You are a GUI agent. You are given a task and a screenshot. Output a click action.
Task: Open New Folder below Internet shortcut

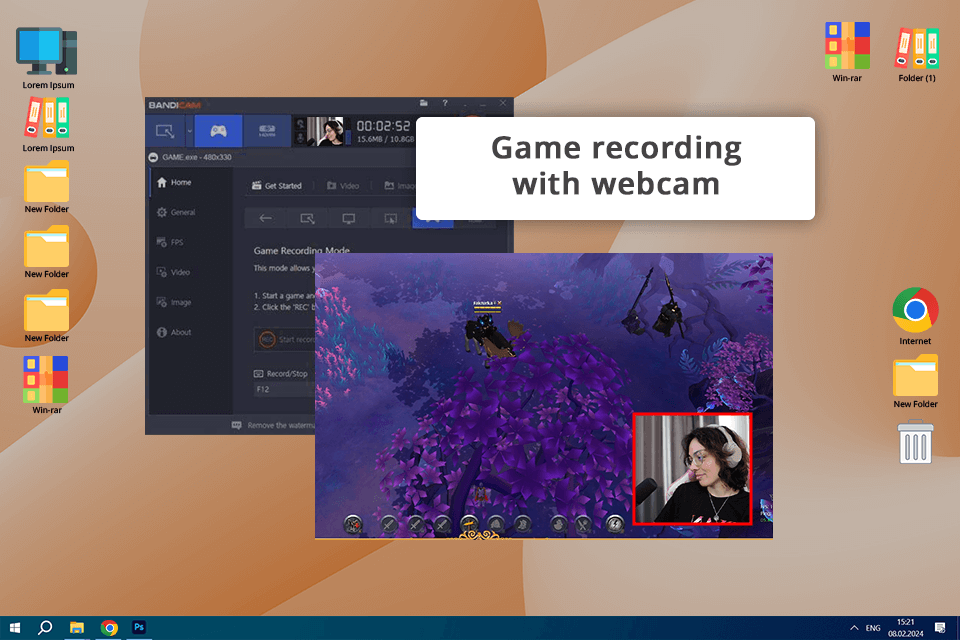pos(915,382)
